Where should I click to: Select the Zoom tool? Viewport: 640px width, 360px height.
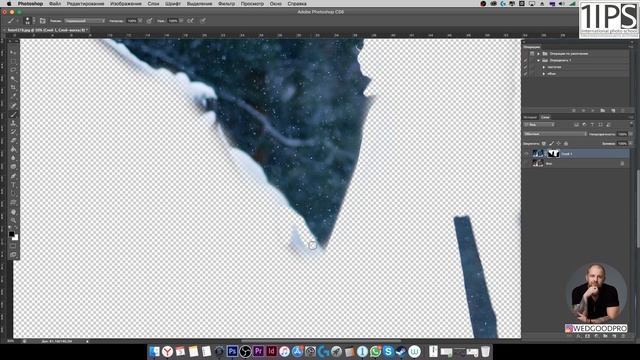[13, 220]
